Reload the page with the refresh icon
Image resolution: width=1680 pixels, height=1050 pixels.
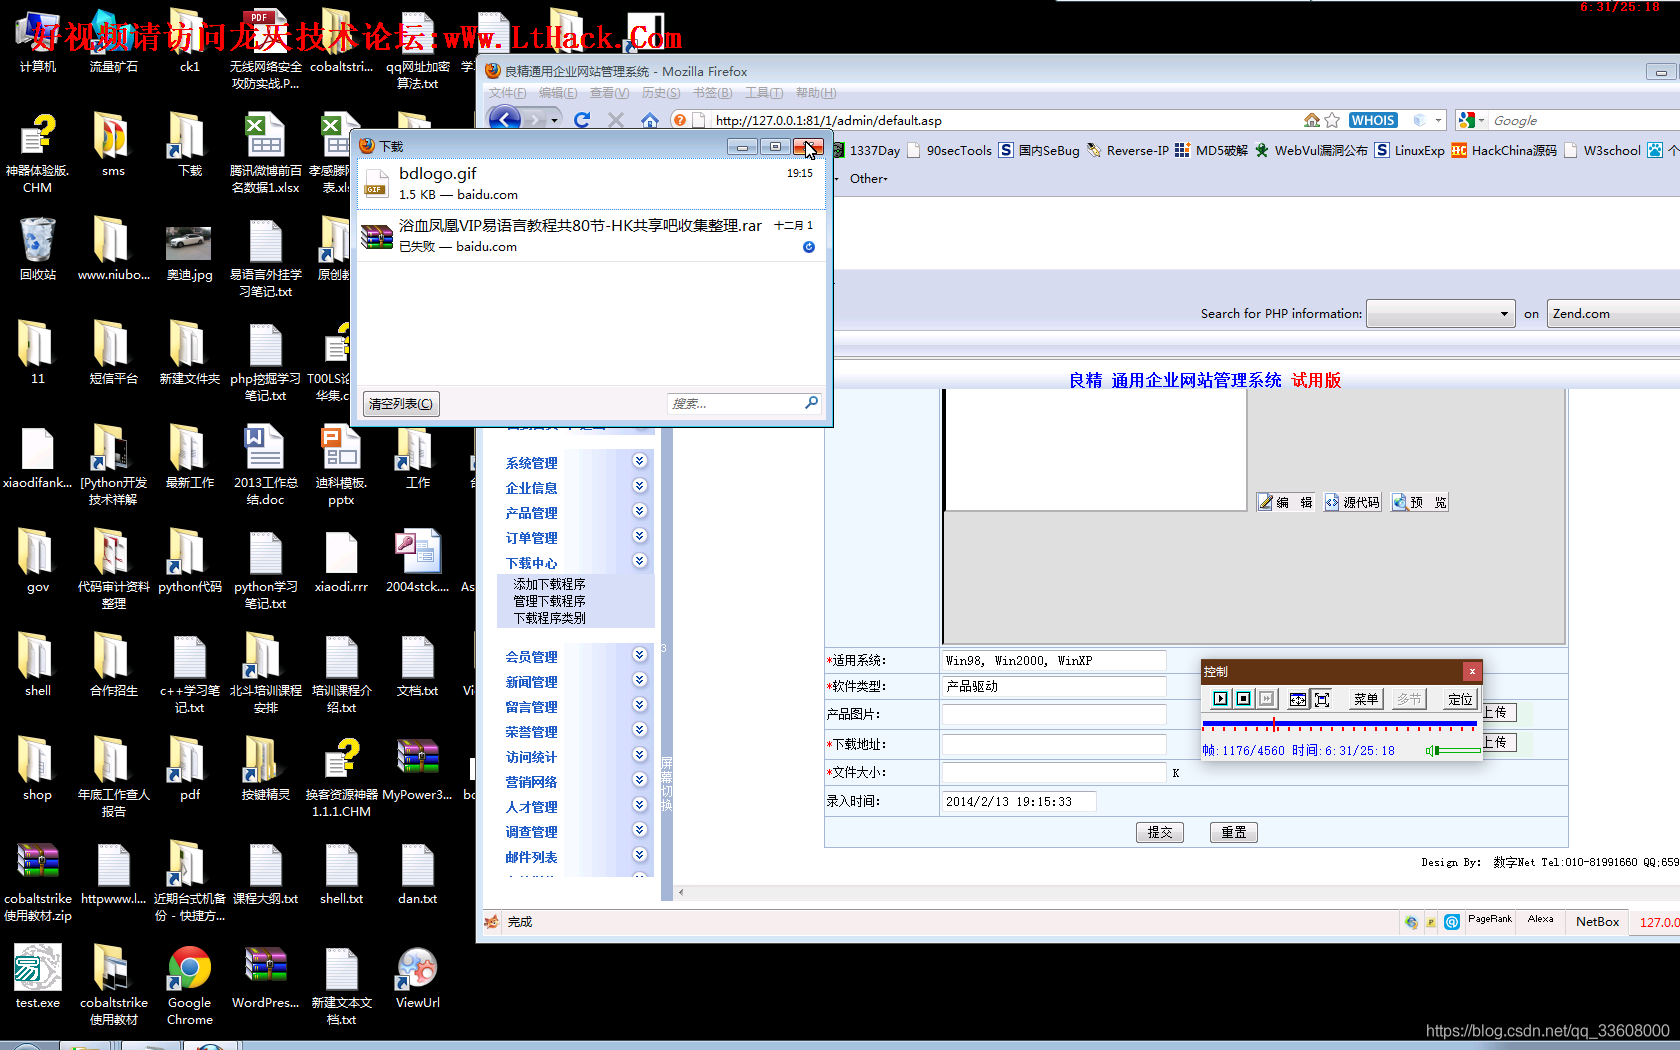click(x=582, y=120)
